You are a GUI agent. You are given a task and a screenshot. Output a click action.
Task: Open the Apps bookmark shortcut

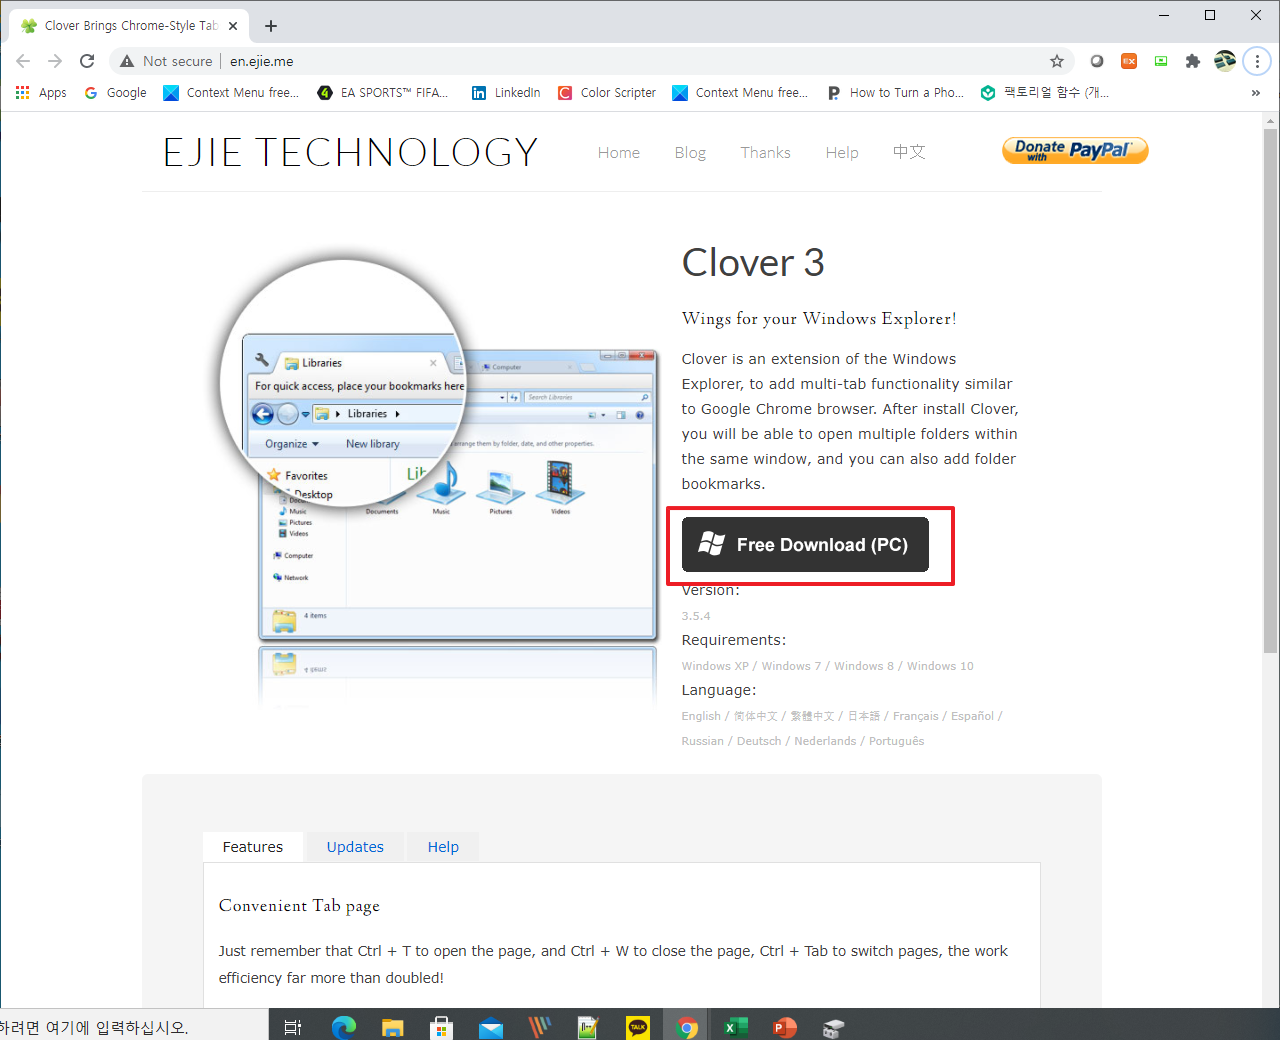pos(41,93)
